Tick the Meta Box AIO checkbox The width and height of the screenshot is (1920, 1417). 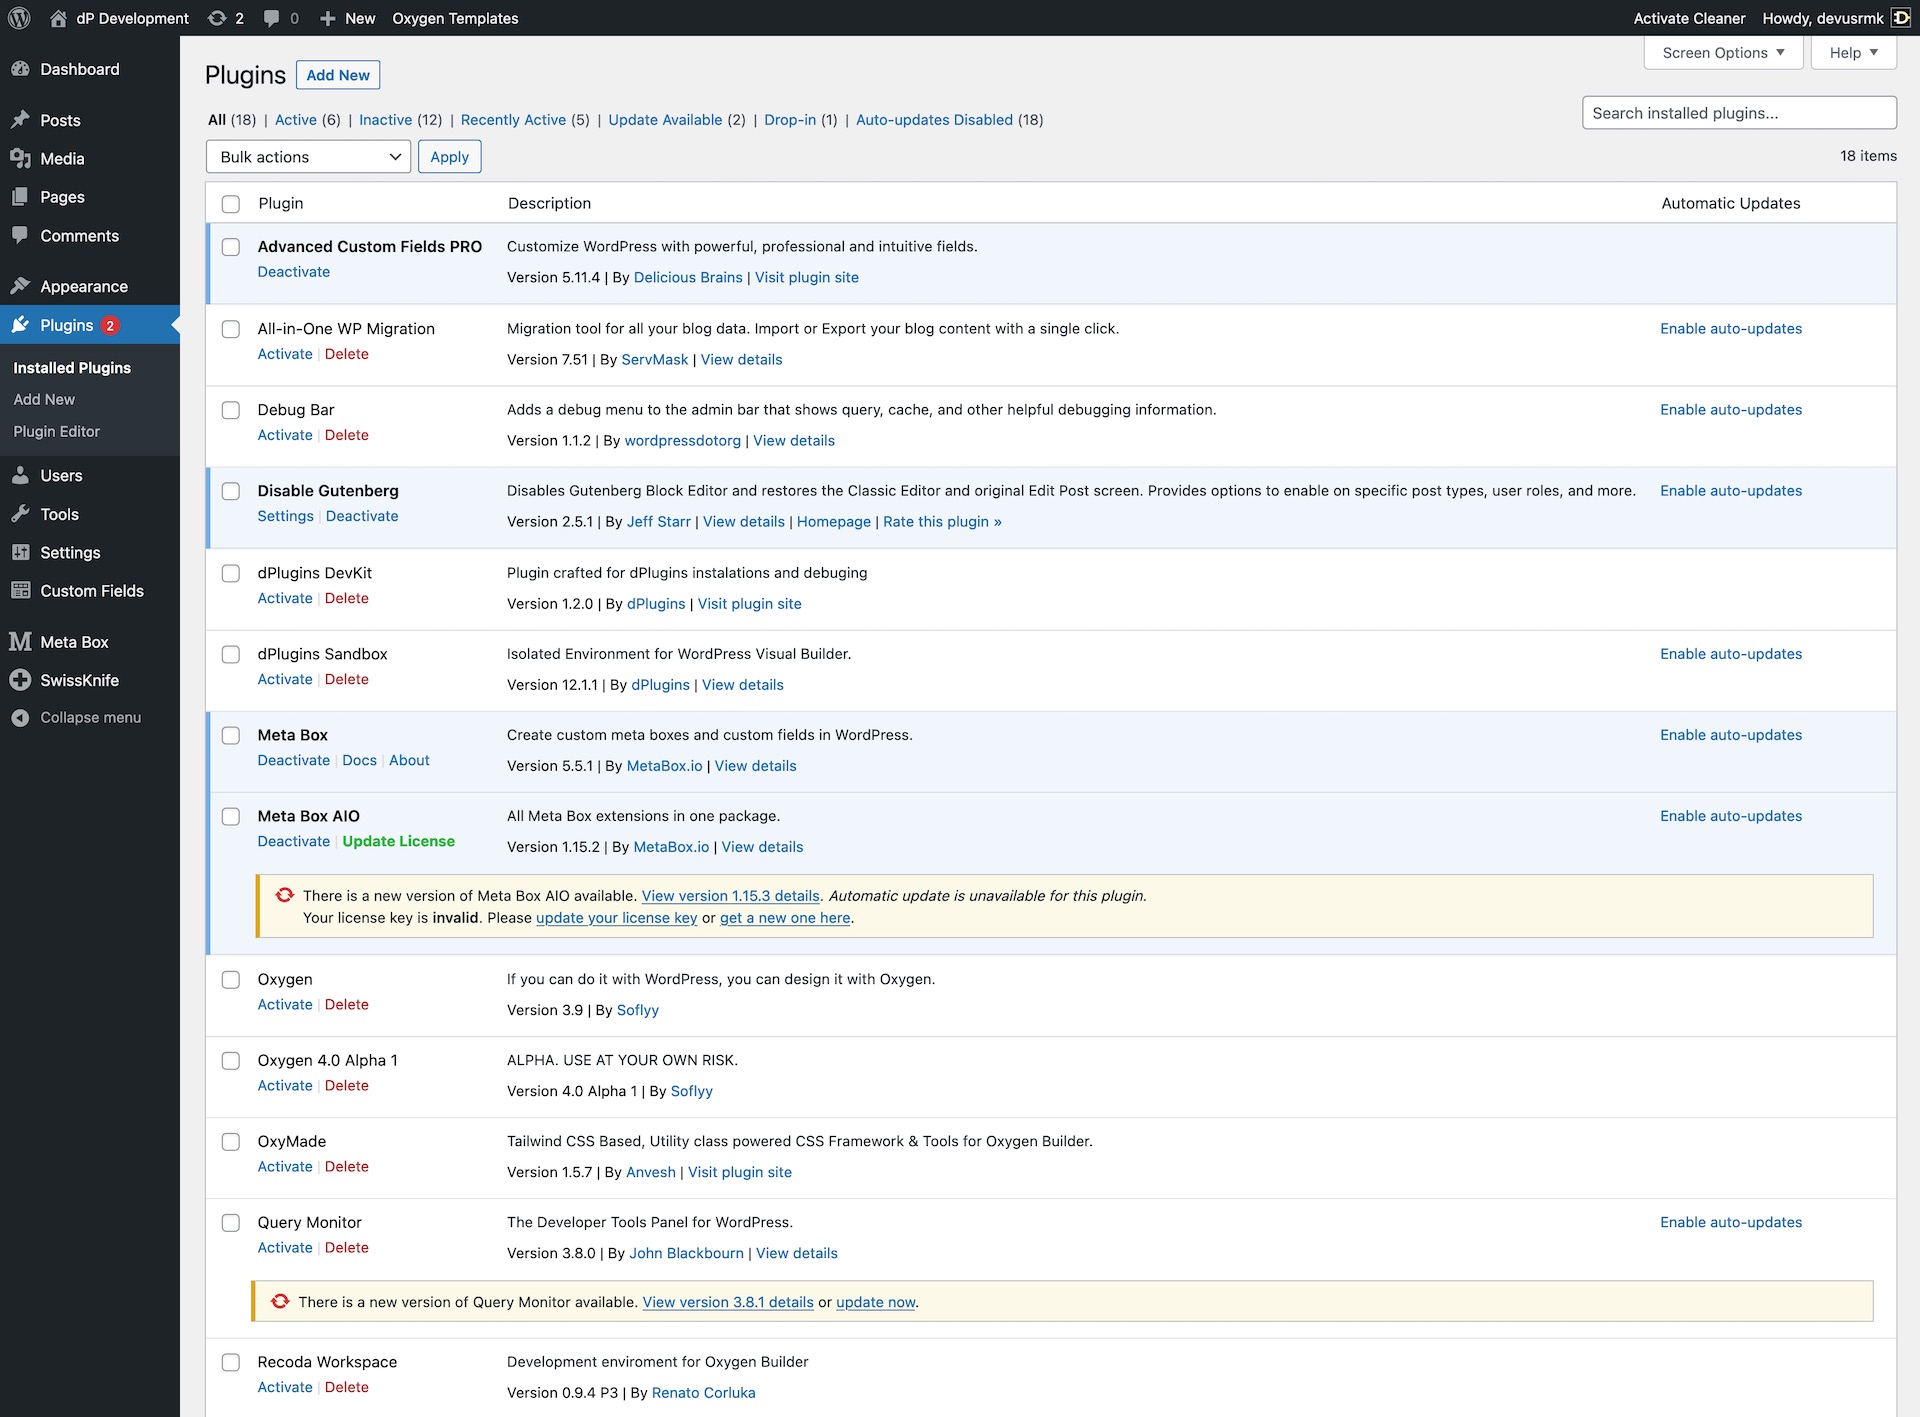[231, 816]
